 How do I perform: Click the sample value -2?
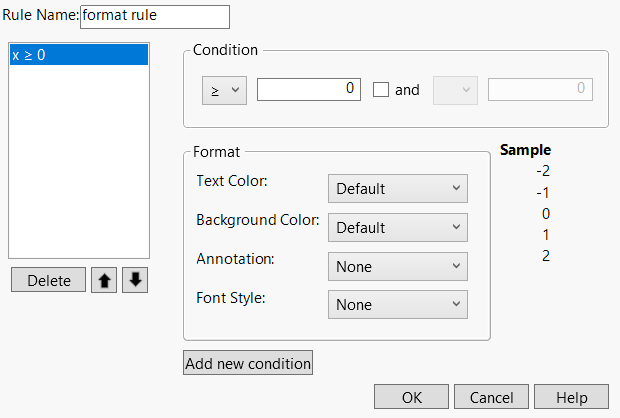coord(543,172)
